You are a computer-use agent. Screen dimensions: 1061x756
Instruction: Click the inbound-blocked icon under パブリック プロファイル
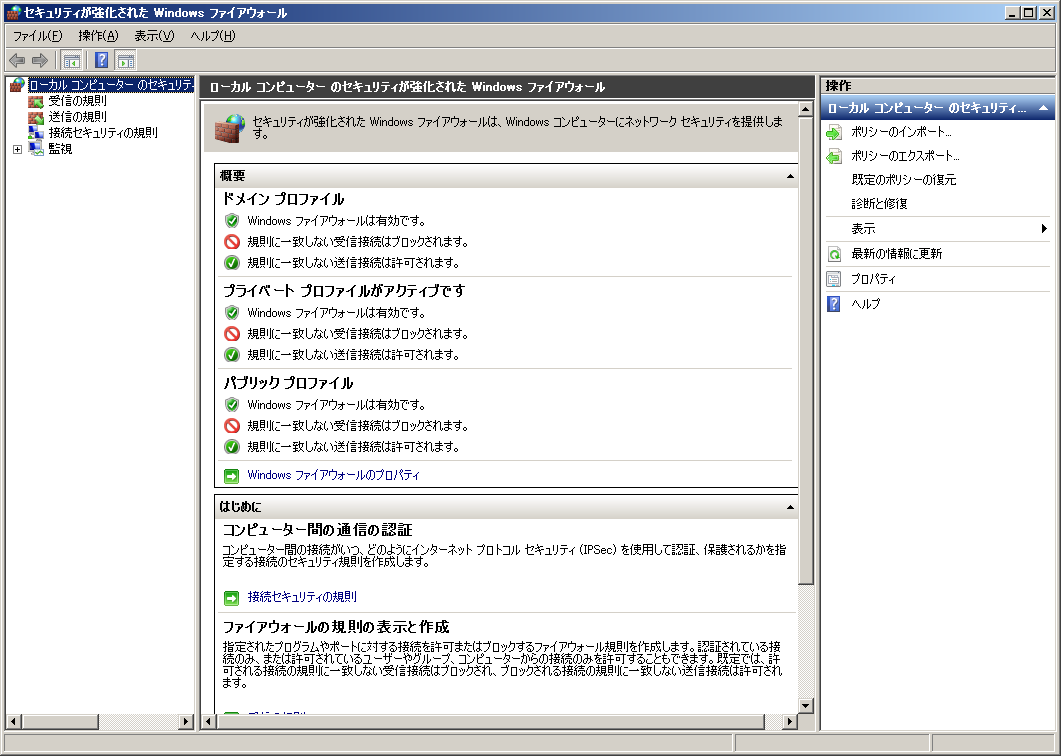tap(232, 426)
